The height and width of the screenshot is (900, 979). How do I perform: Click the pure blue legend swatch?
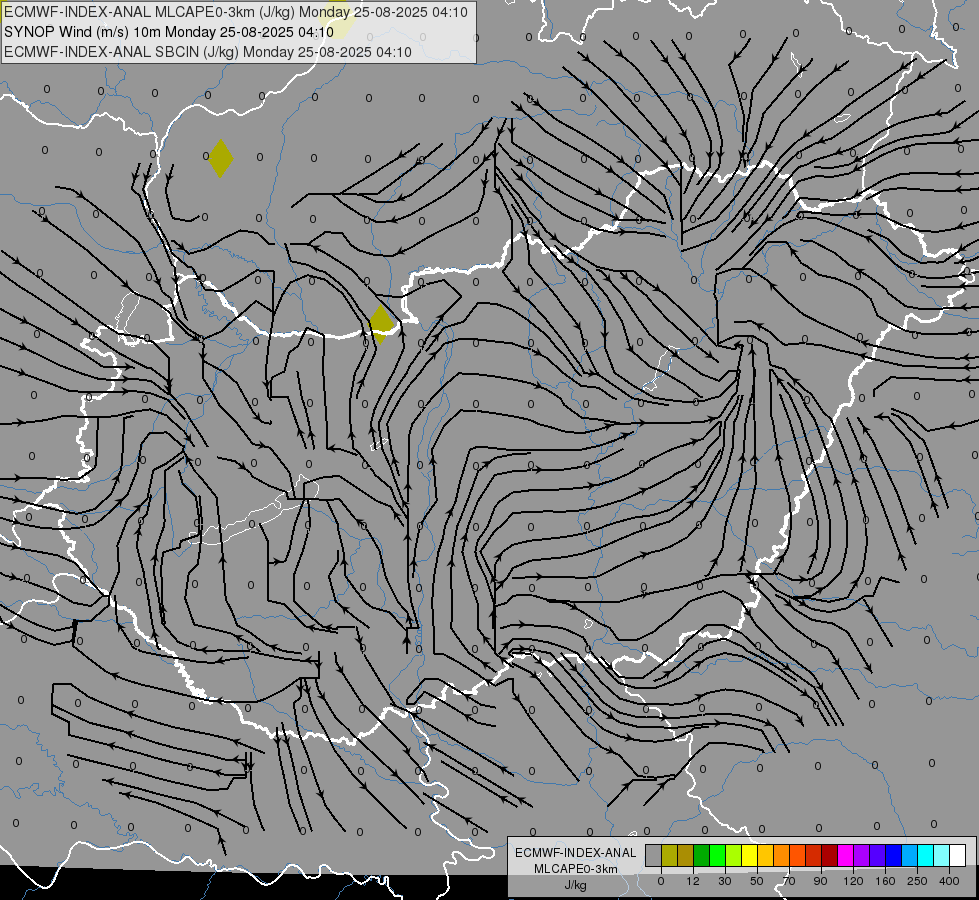(894, 855)
